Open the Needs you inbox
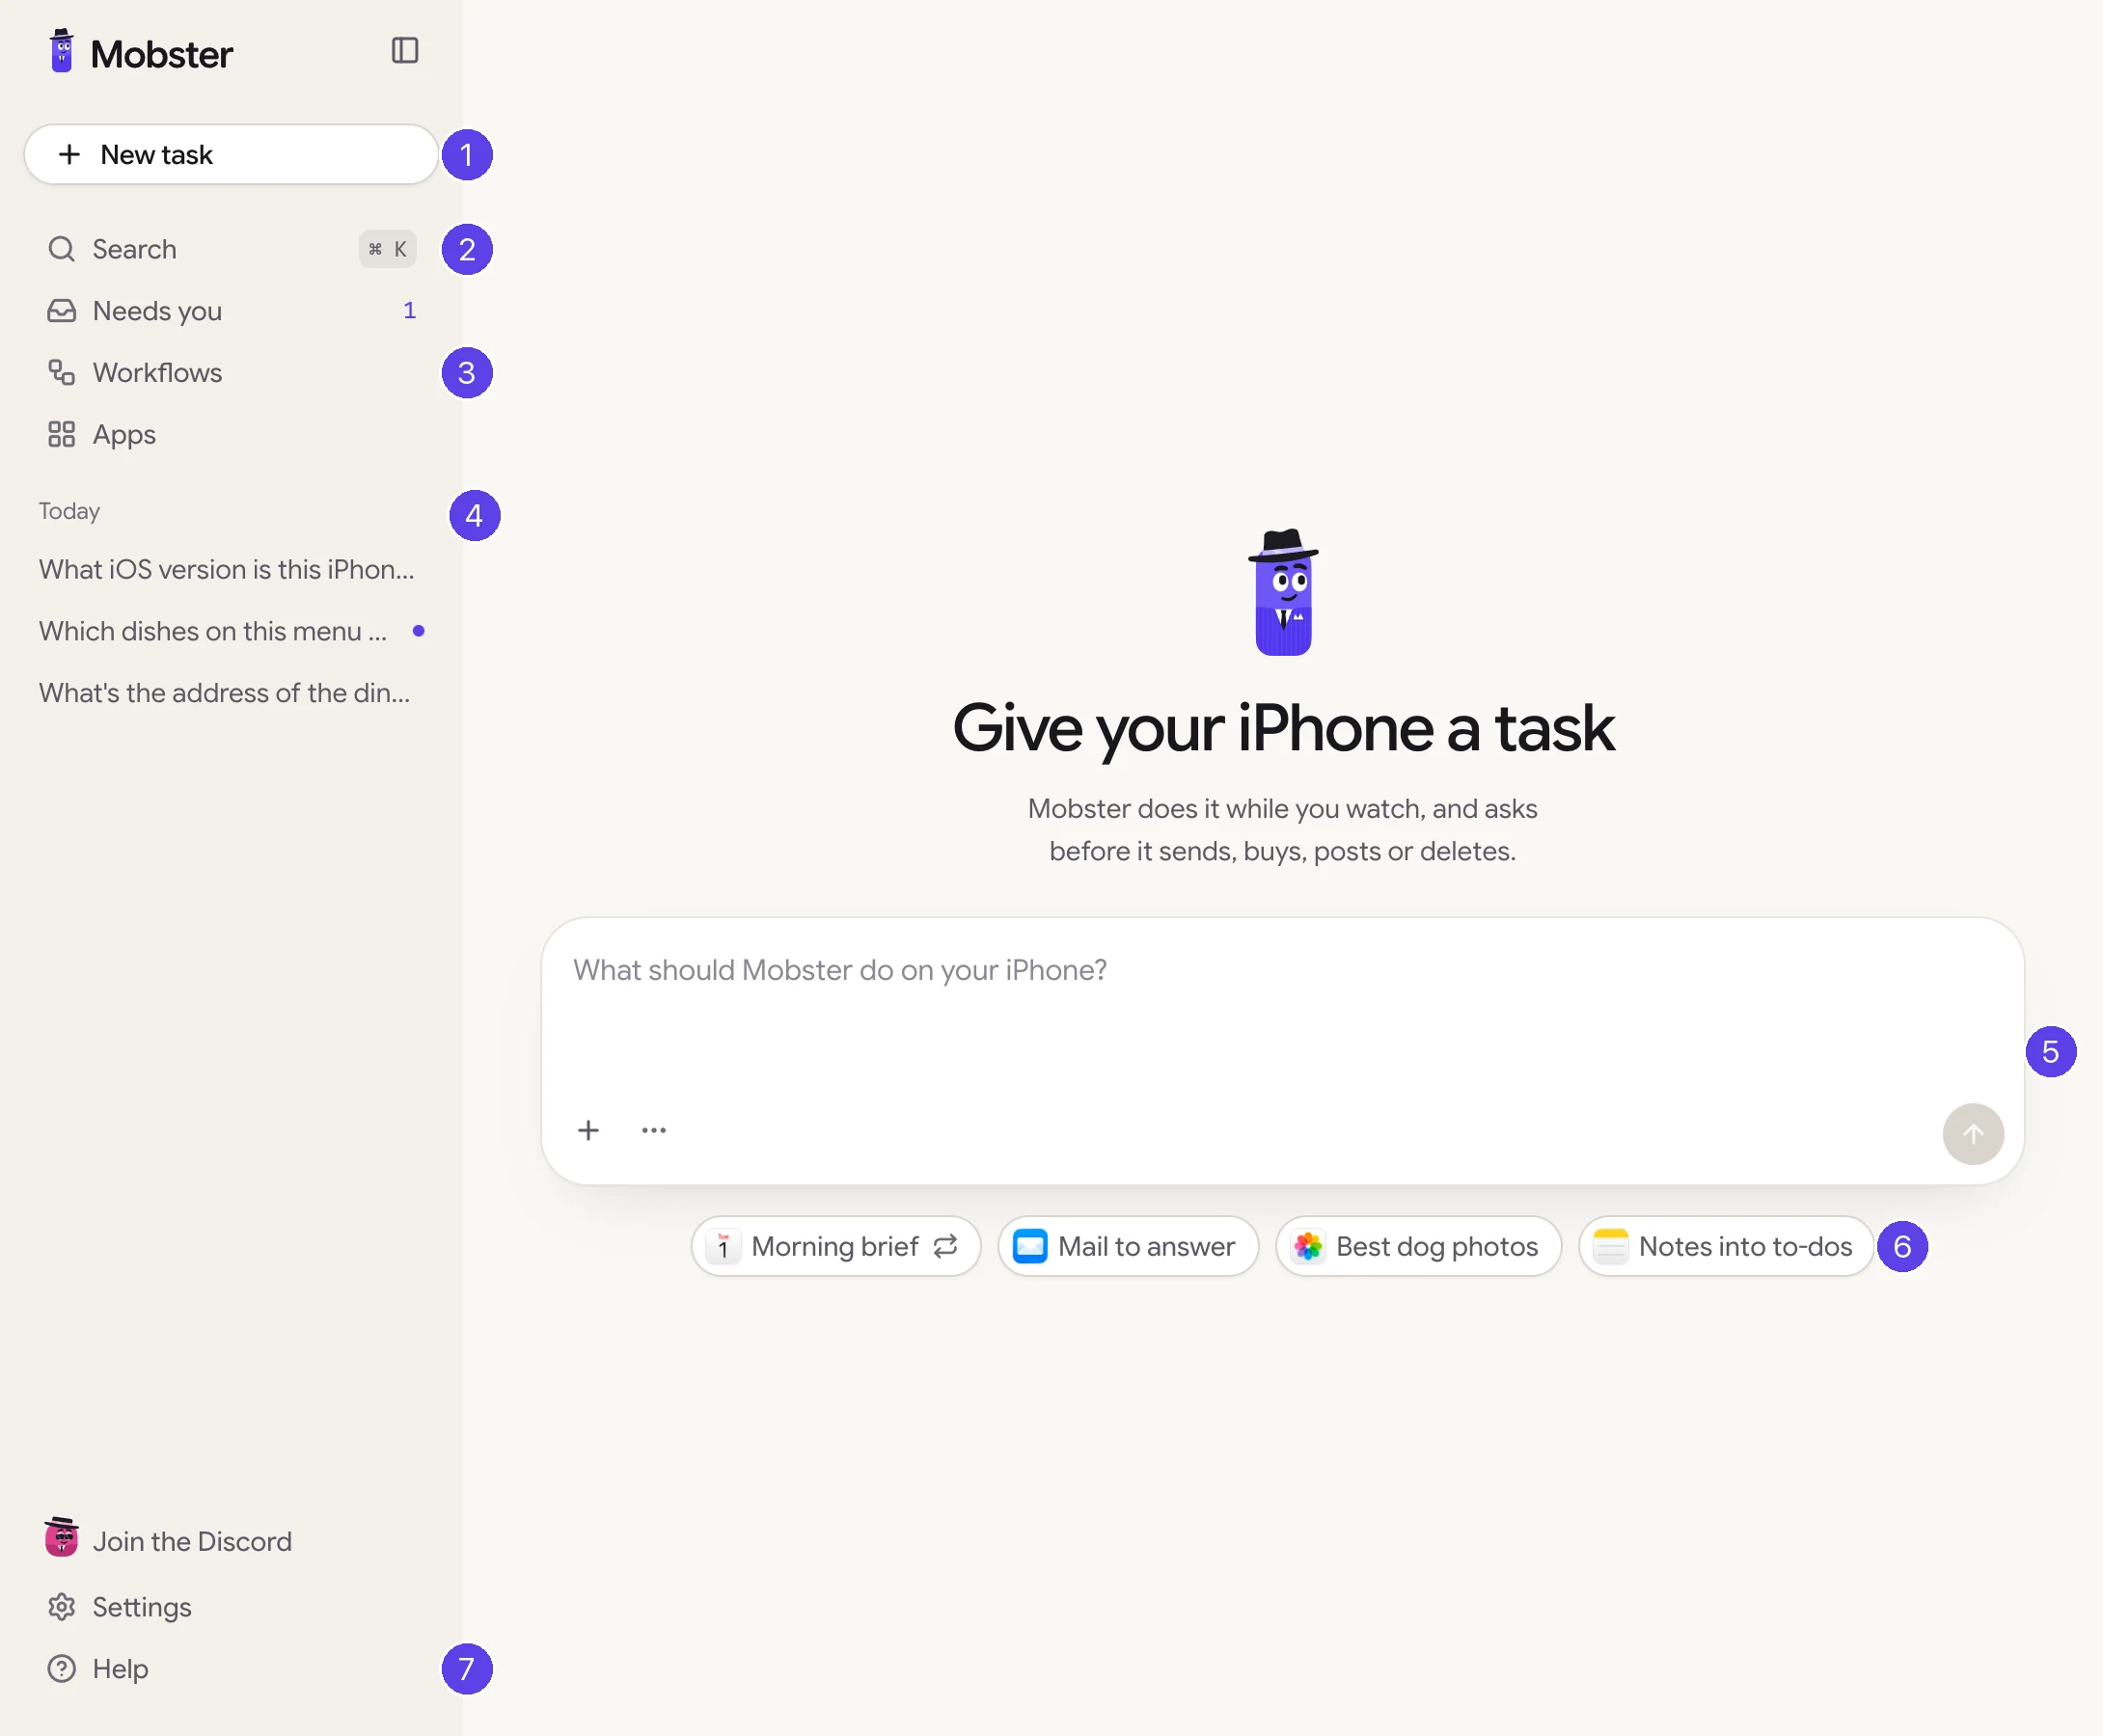The width and height of the screenshot is (2103, 1736). [231, 311]
